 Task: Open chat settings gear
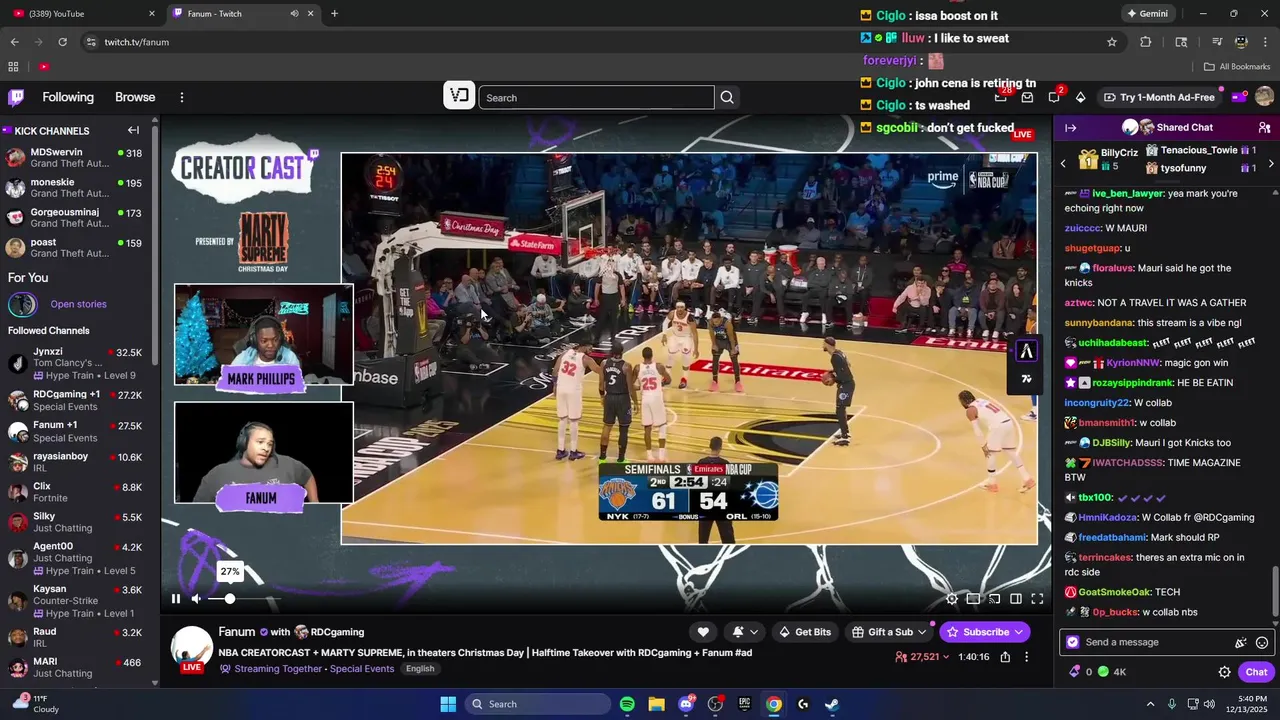point(1224,672)
